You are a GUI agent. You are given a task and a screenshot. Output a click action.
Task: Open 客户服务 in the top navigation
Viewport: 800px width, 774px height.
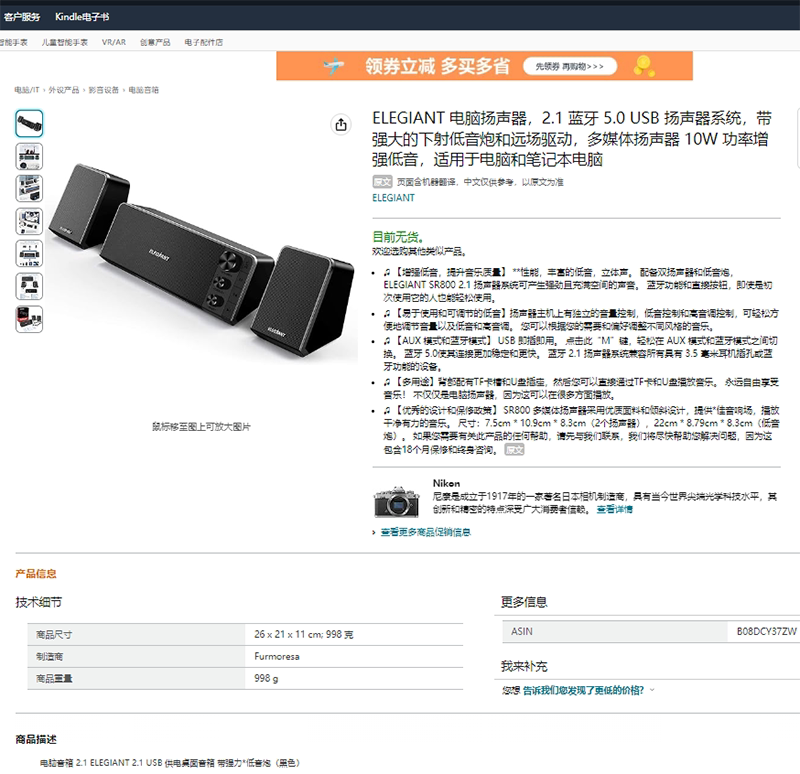[x=22, y=17]
